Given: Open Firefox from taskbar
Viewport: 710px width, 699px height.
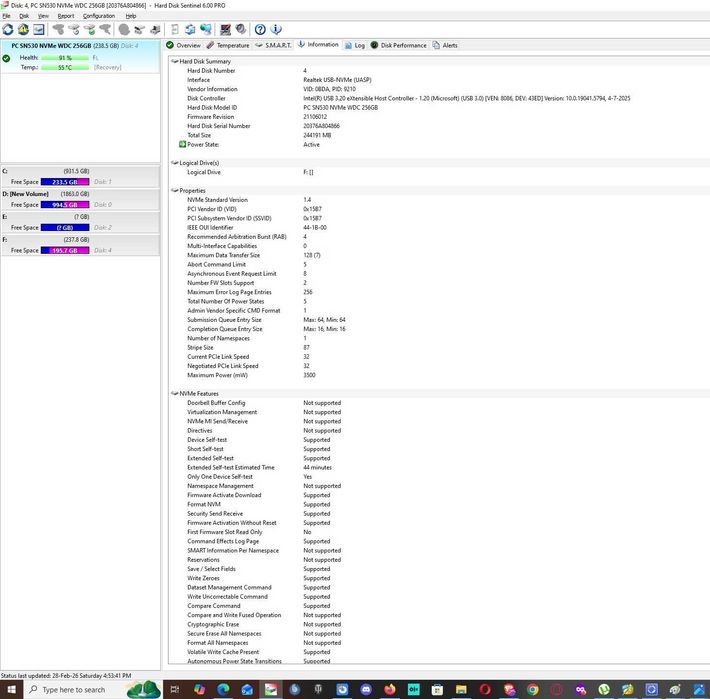Looking at the screenshot, I should coord(390,689).
